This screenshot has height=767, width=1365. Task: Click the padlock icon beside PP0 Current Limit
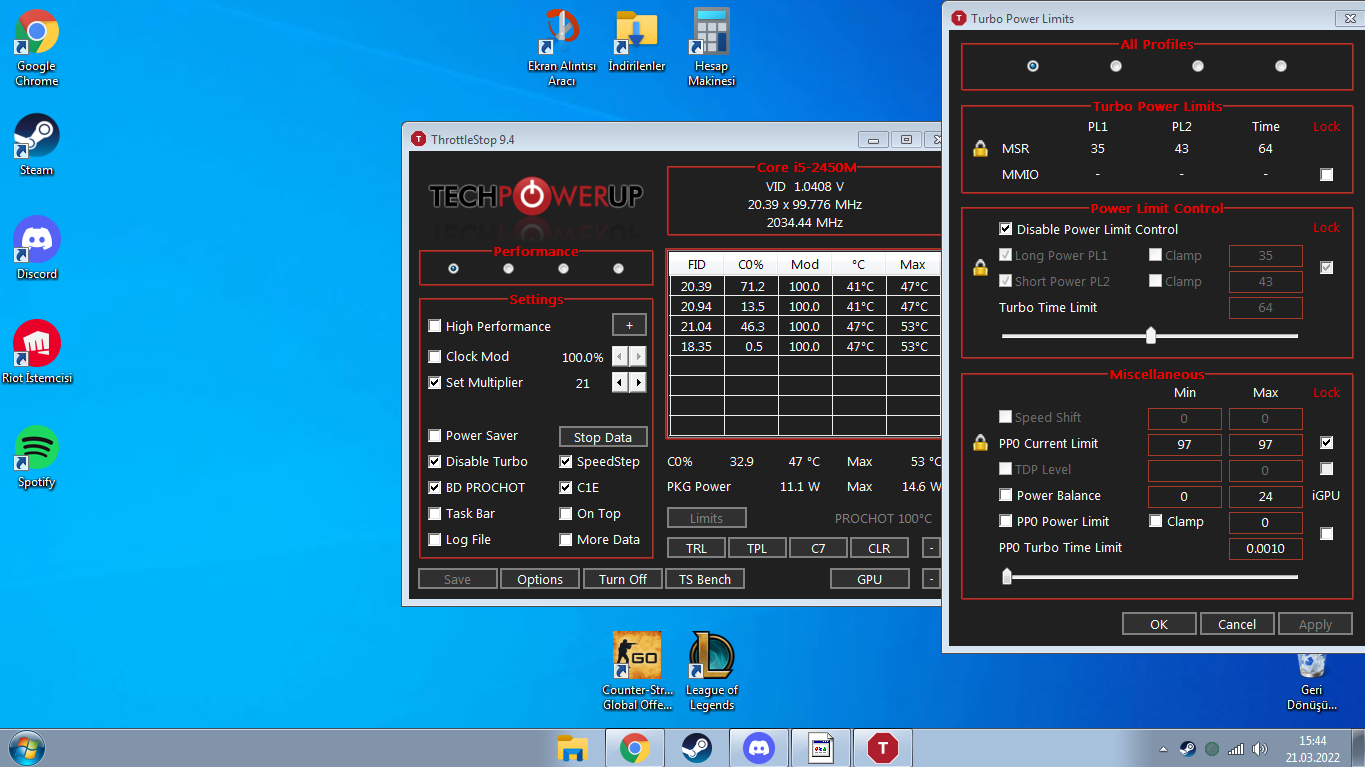[x=980, y=443]
